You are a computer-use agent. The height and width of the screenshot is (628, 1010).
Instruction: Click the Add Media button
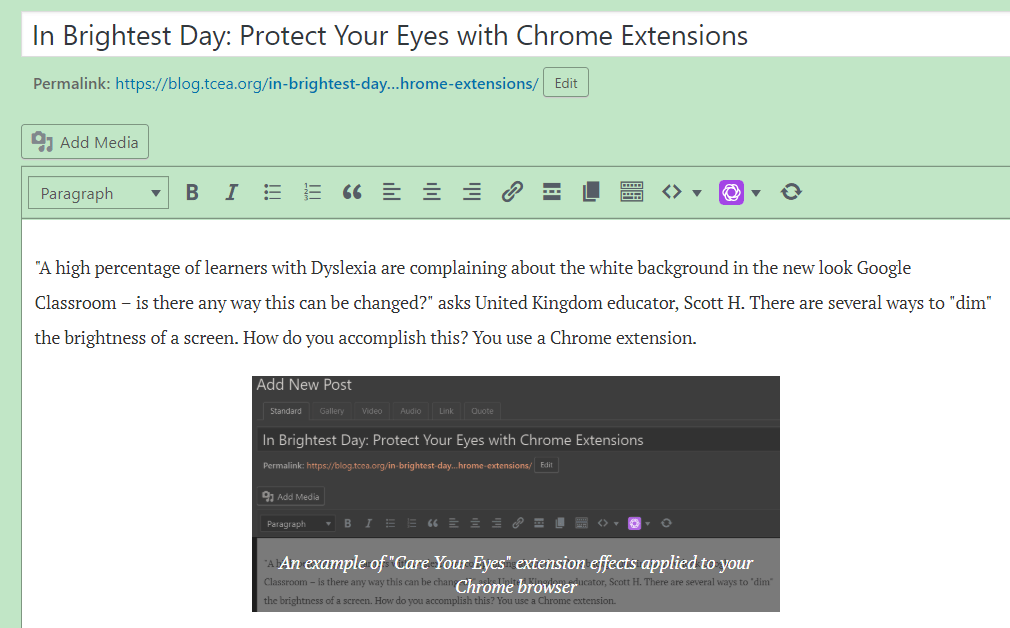(85, 142)
